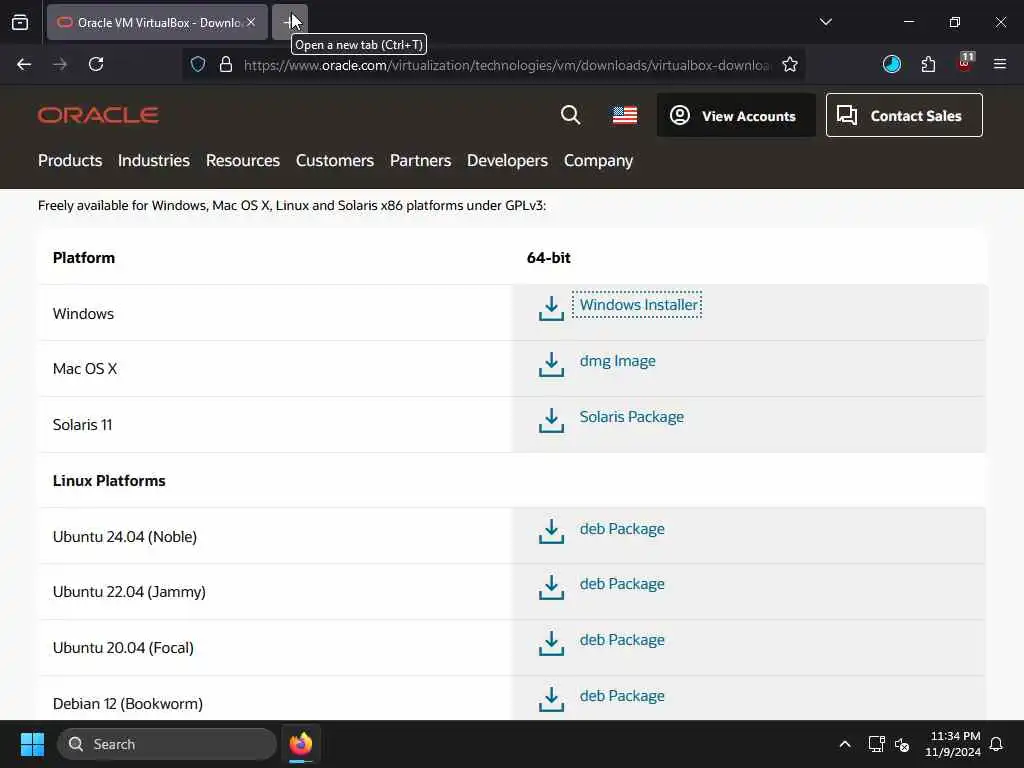The height and width of the screenshot is (768, 1024).
Task: Open tracking protection shield icon
Action: point(198,64)
